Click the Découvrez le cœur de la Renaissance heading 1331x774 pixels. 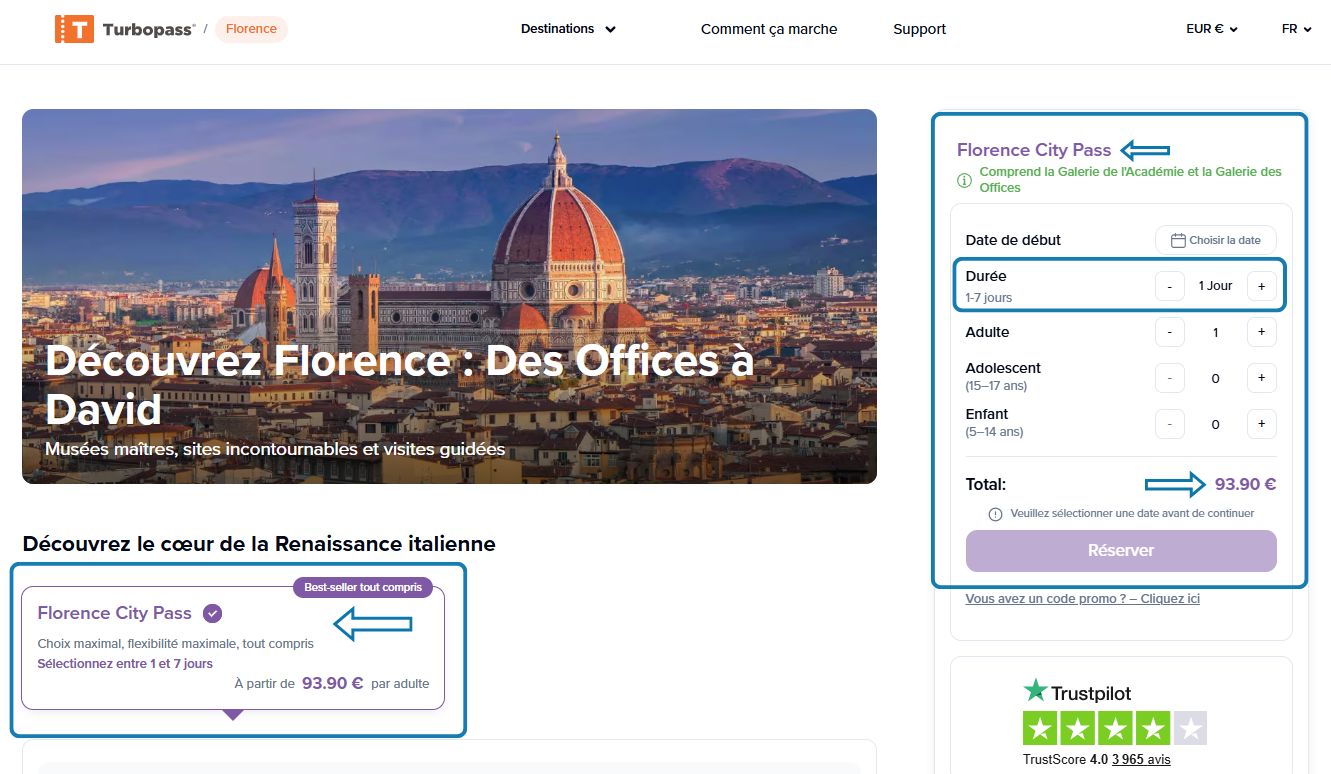pyautogui.click(x=259, y=544)
